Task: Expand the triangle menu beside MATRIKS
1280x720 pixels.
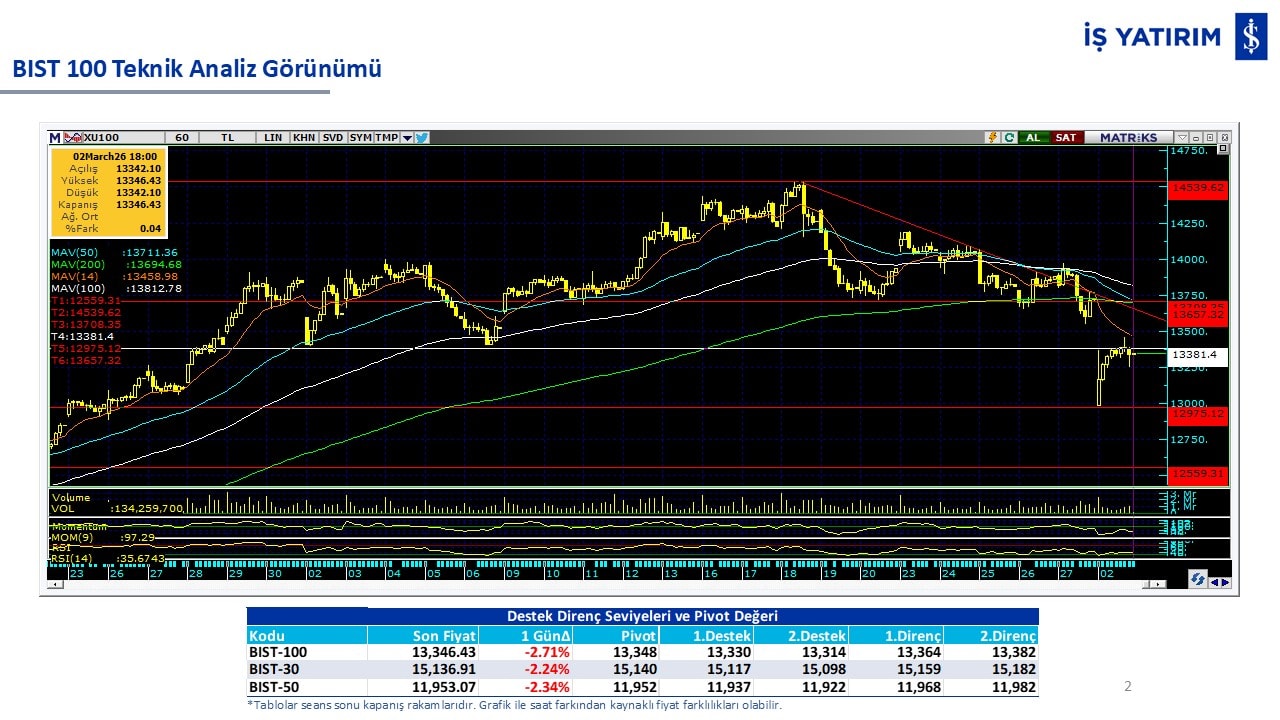Action: coord(1182,138)
